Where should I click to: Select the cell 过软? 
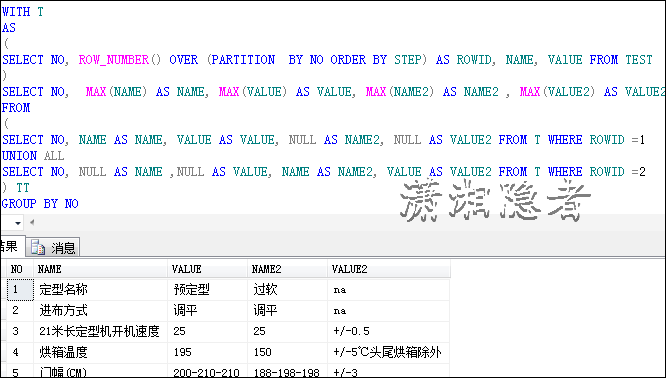click(288, 290)
